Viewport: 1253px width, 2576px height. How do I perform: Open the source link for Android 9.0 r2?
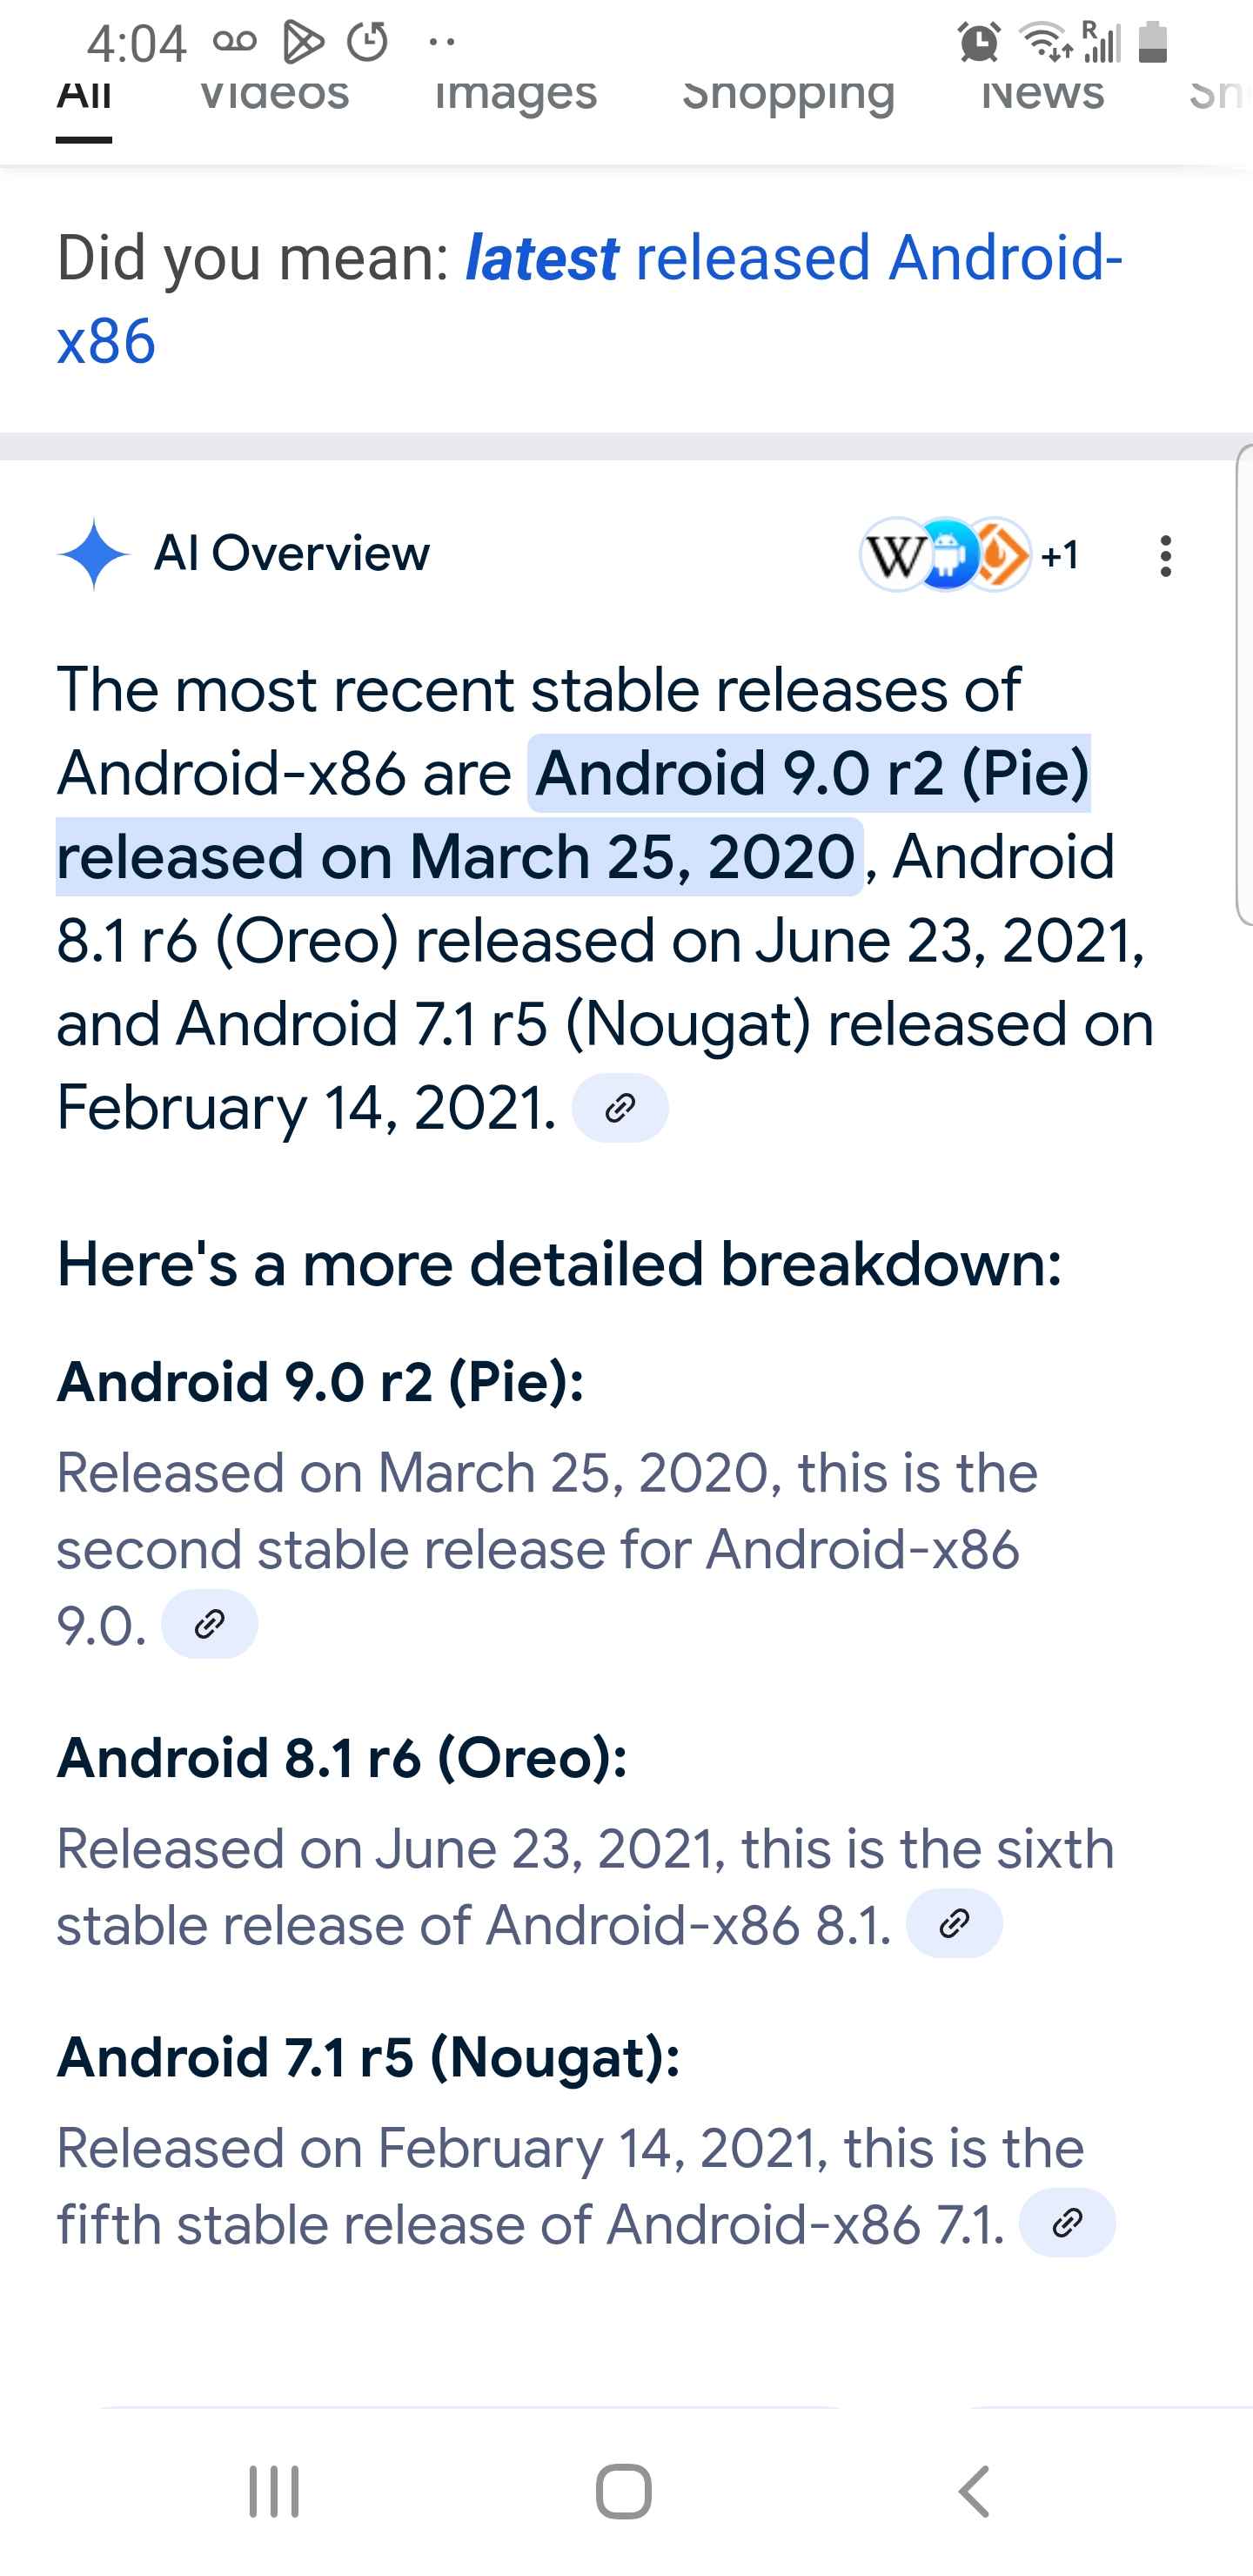[209, 1624]
